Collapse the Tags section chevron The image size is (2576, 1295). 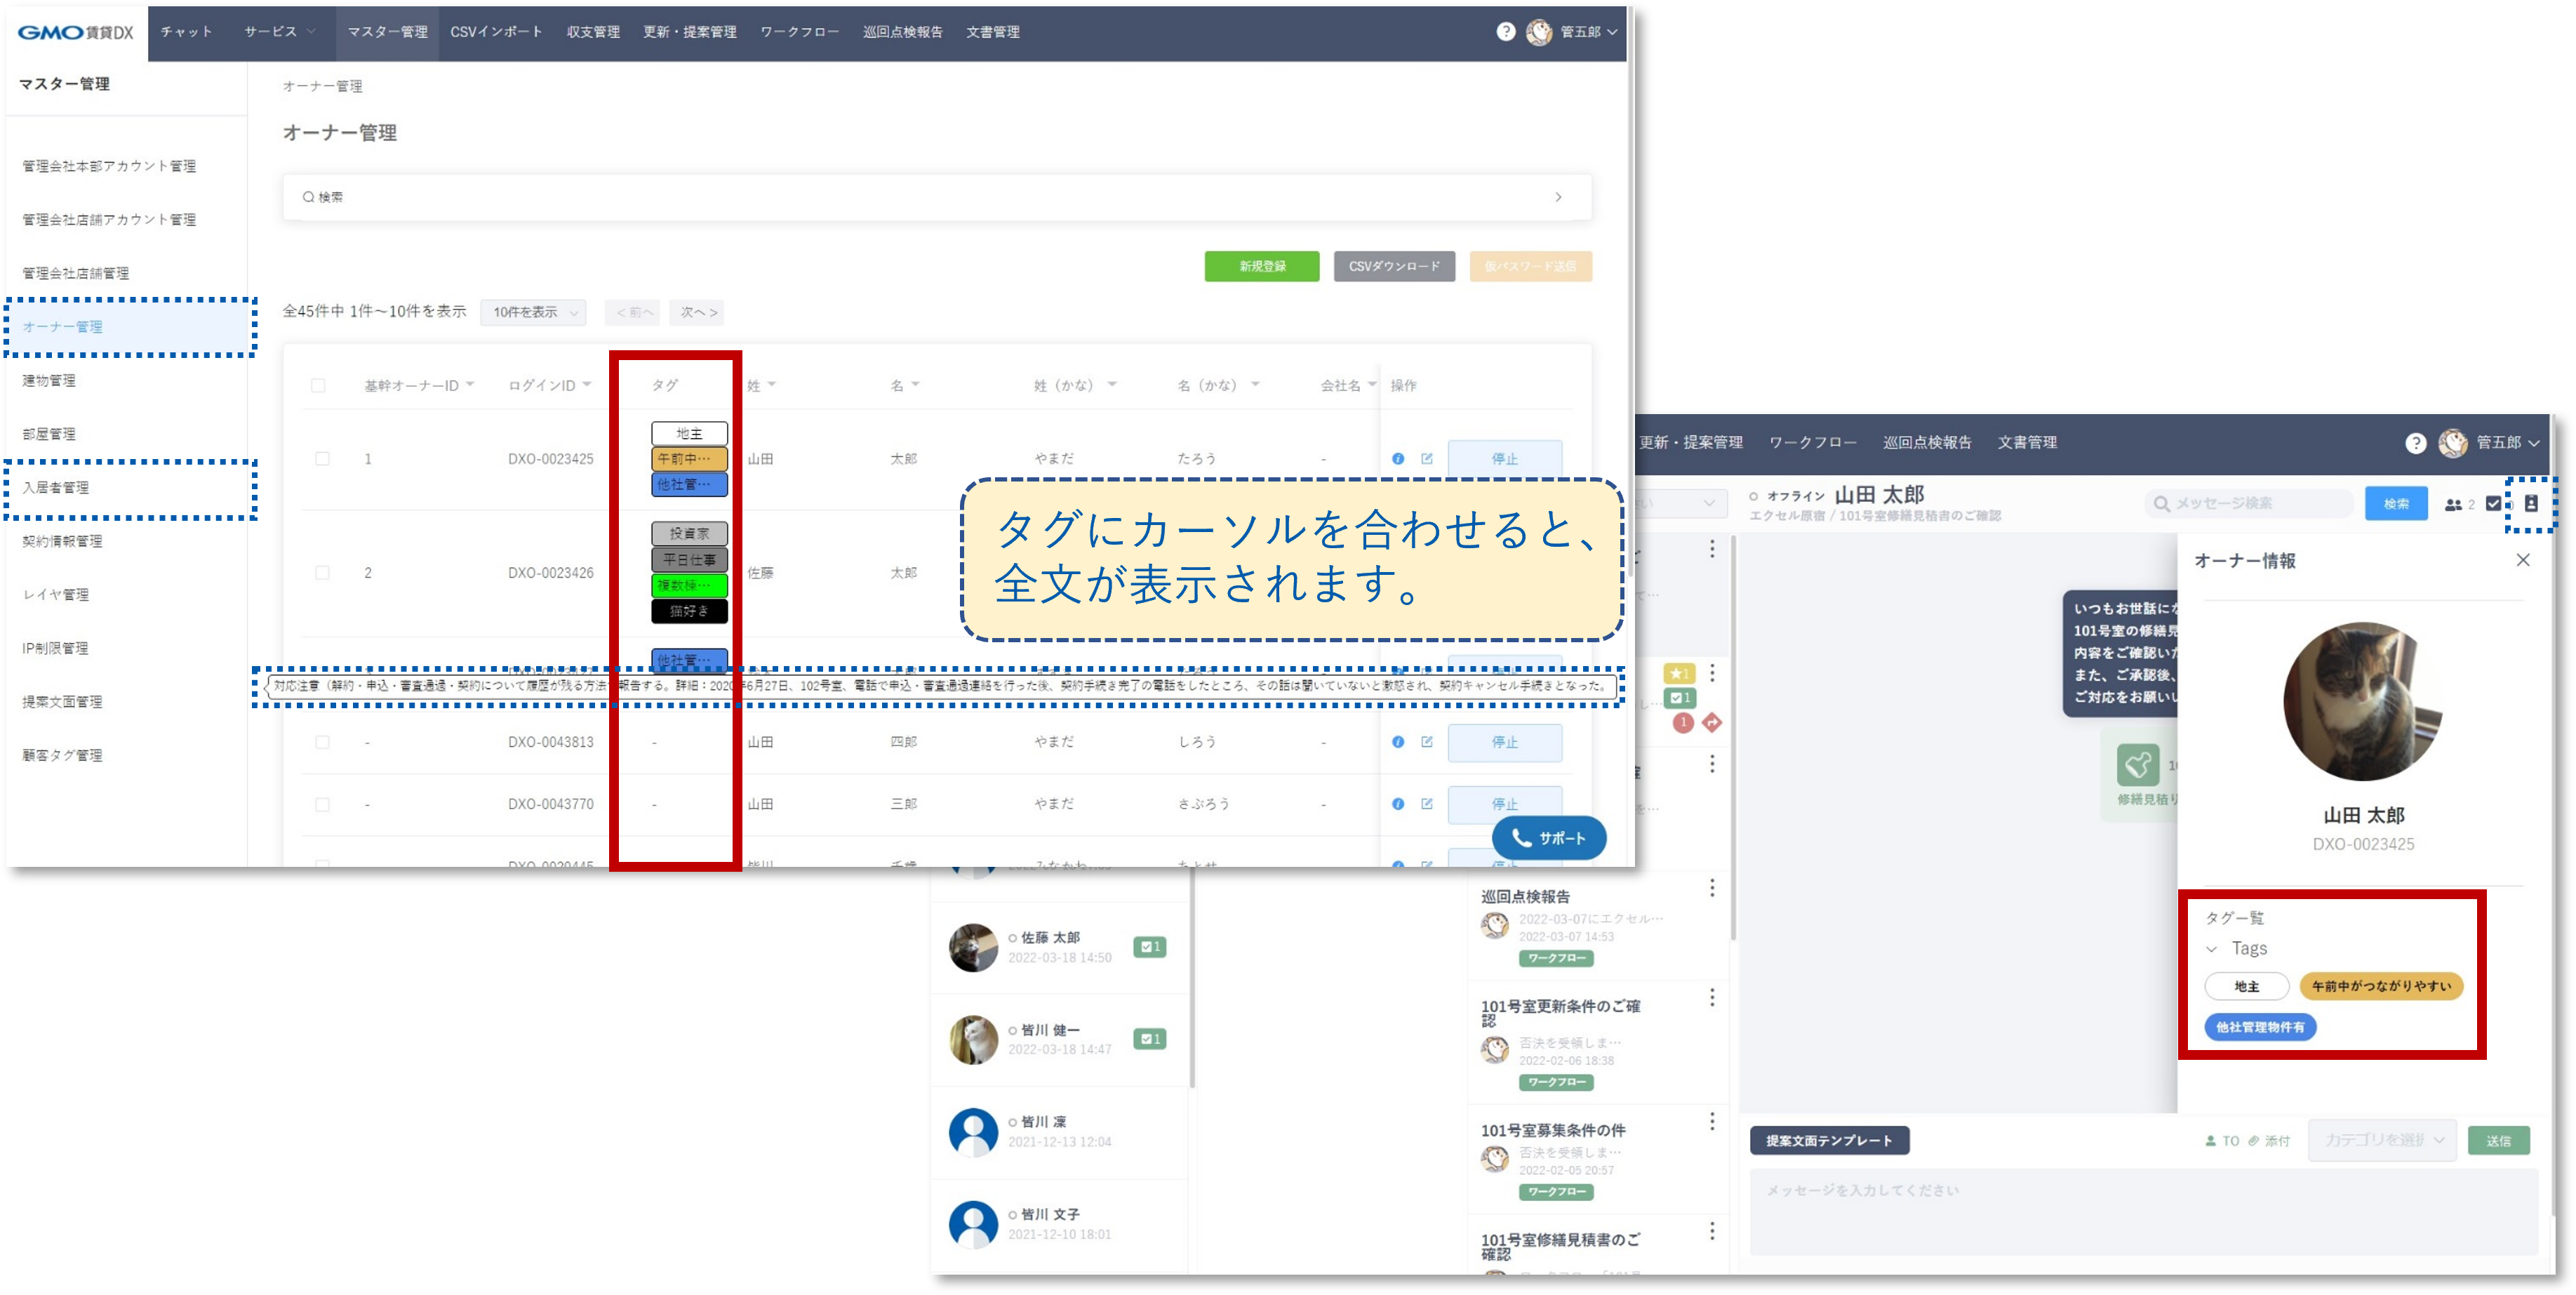coord(2211,949)
